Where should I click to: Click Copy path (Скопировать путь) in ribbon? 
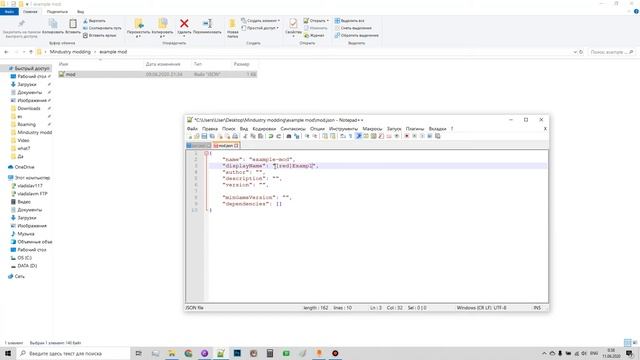coord(102,28)
